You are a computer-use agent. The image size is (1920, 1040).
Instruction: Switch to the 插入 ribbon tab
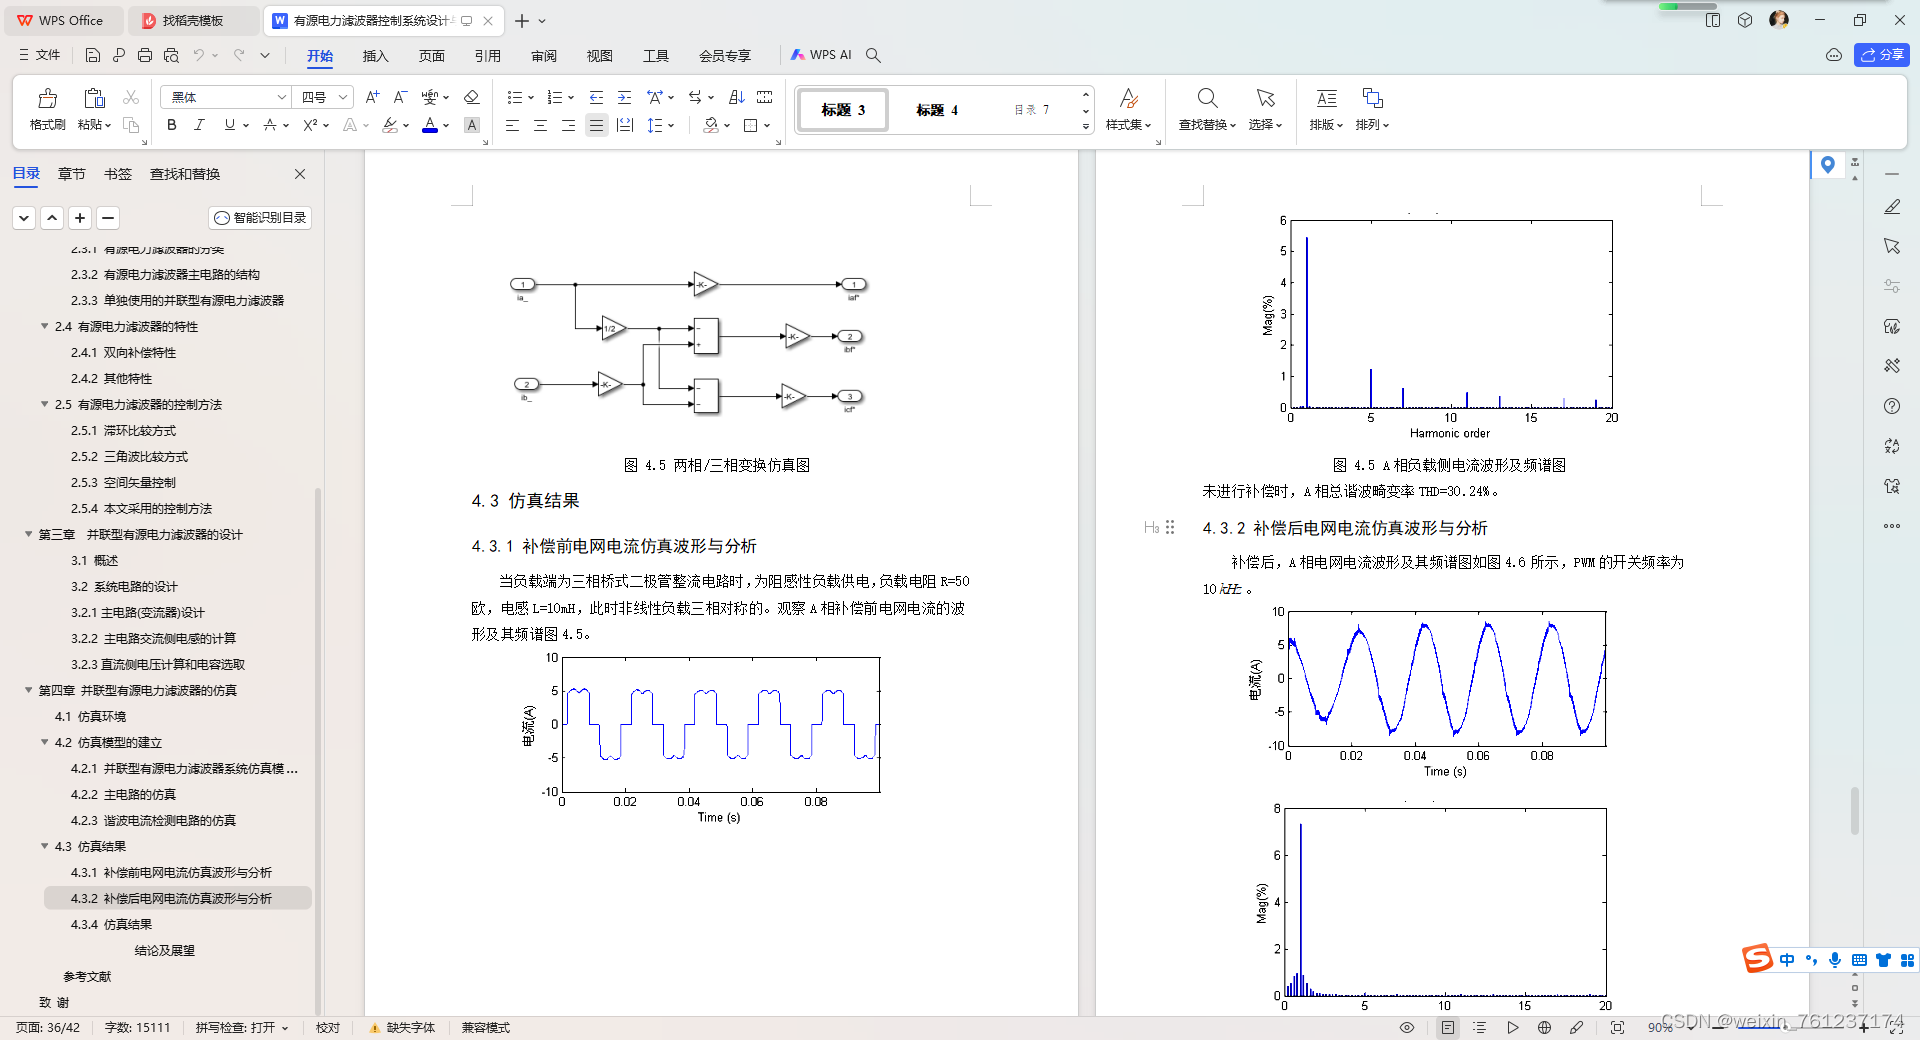tap(375, 56)
